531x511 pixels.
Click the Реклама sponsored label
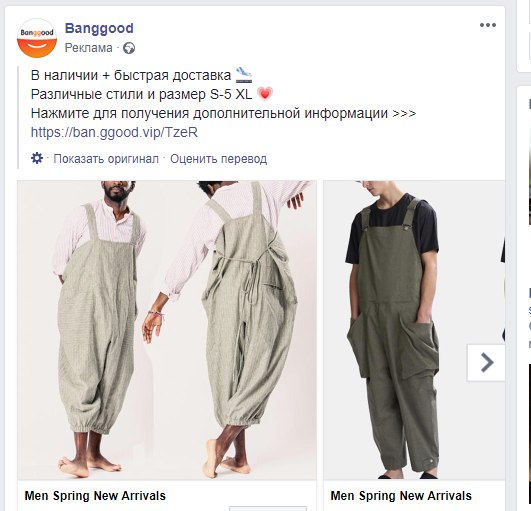pyautogui.click(x=88, y=48)
